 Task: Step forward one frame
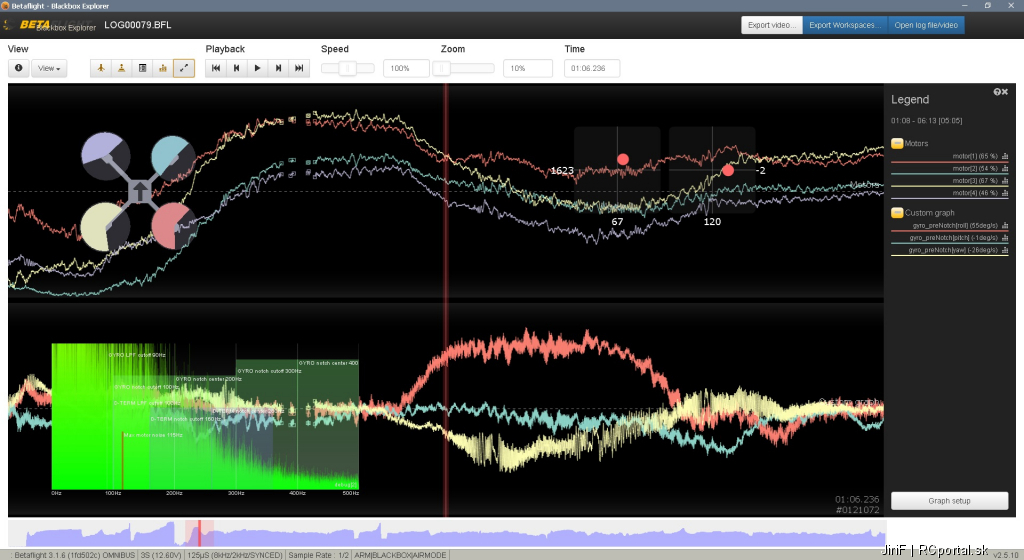(x=278, y=68)
